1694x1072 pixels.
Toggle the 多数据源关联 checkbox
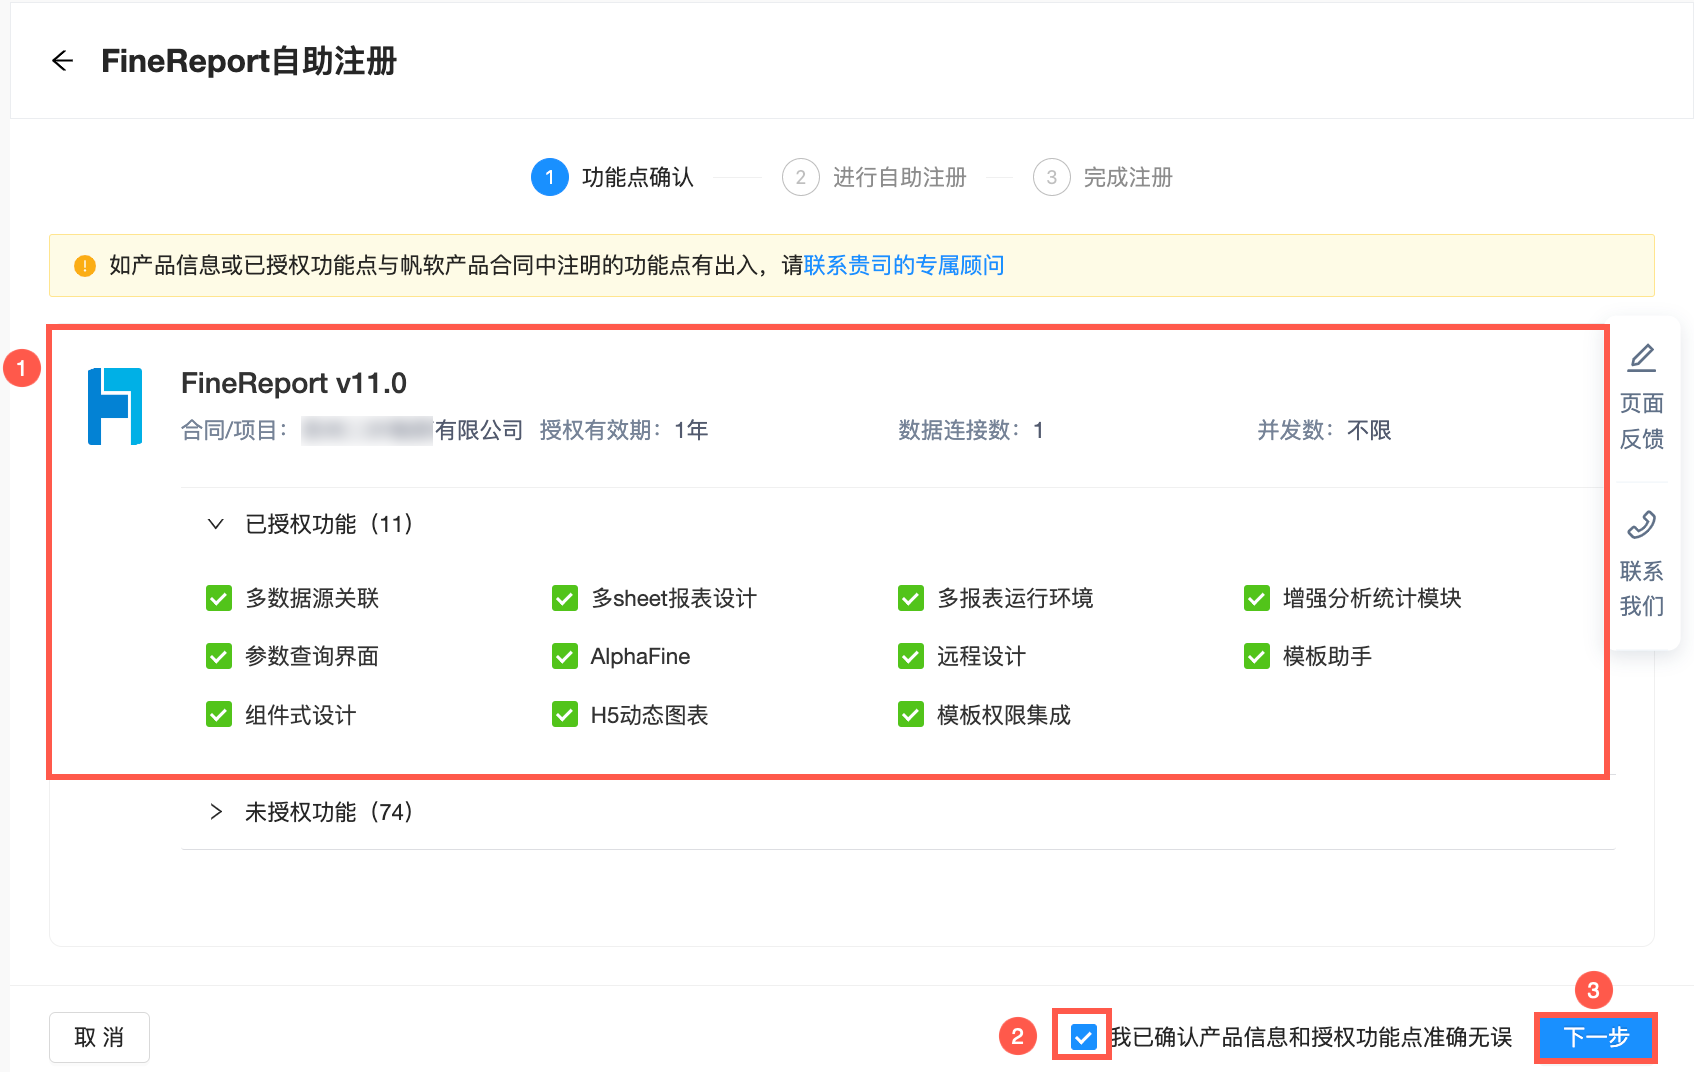[x=219, y=598]
